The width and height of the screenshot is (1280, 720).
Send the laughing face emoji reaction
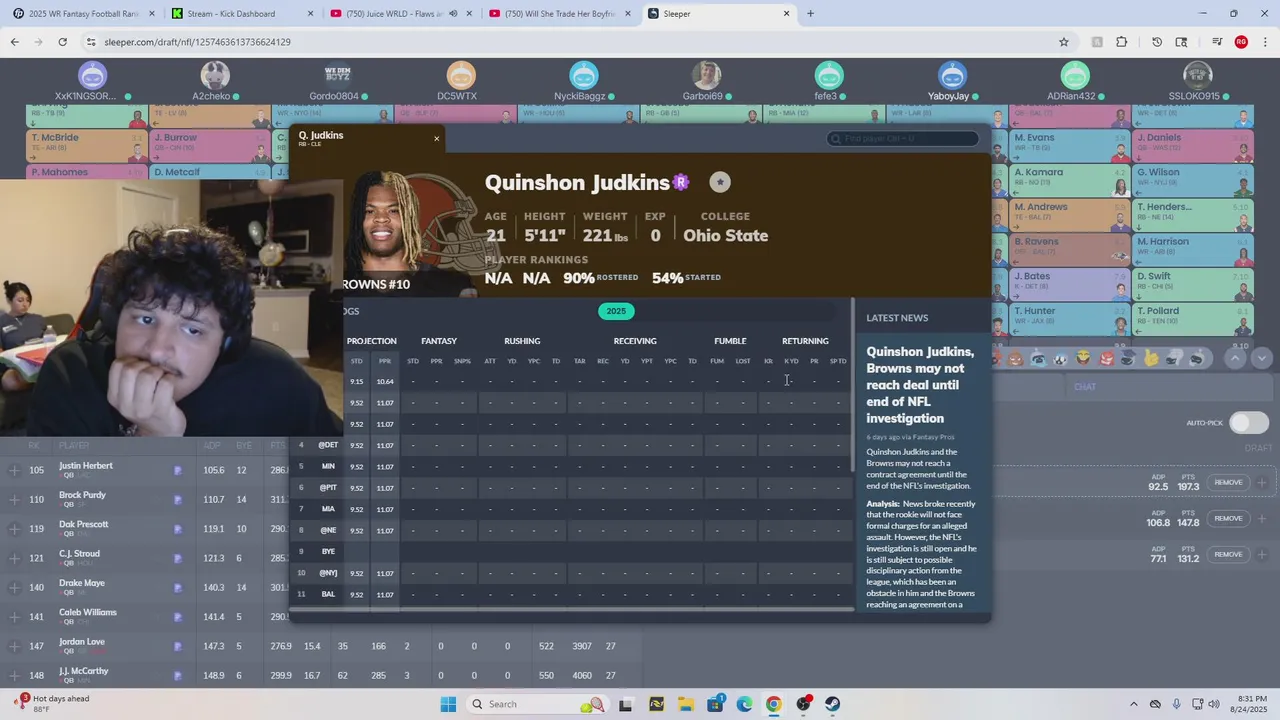click(x=1084, y=358)
